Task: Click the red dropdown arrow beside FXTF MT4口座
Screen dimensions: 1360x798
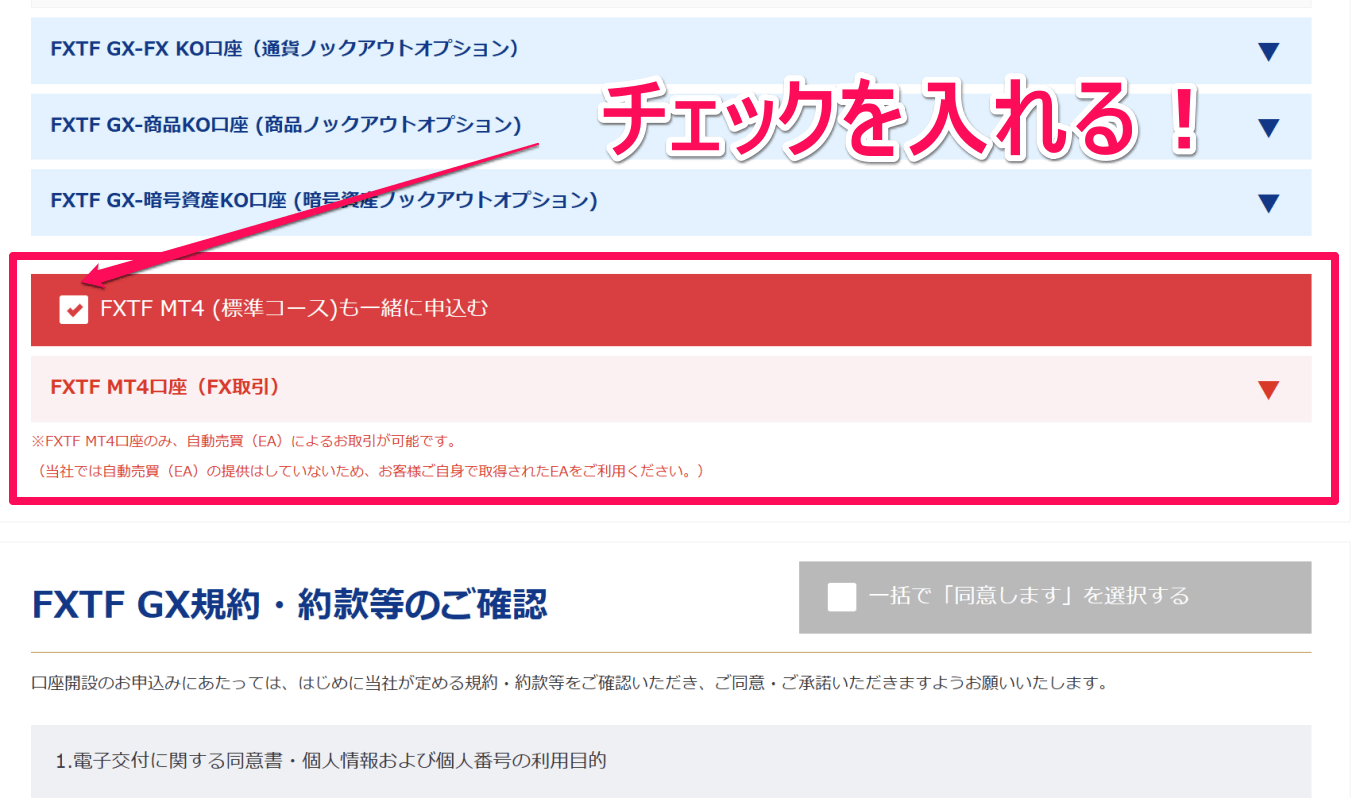Action: coord(1268,389)
